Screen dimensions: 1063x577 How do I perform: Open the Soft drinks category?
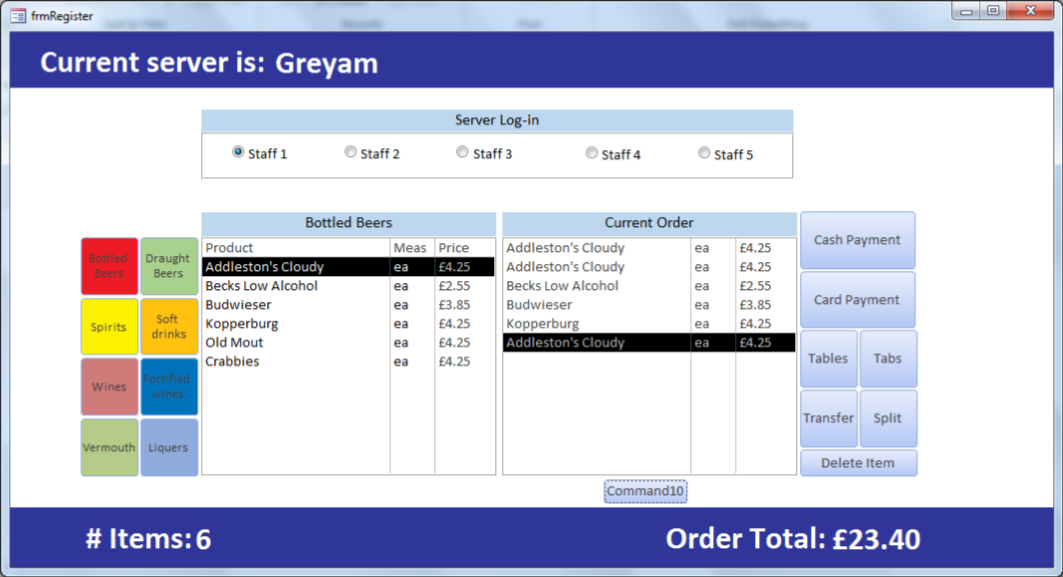[169, 327]
